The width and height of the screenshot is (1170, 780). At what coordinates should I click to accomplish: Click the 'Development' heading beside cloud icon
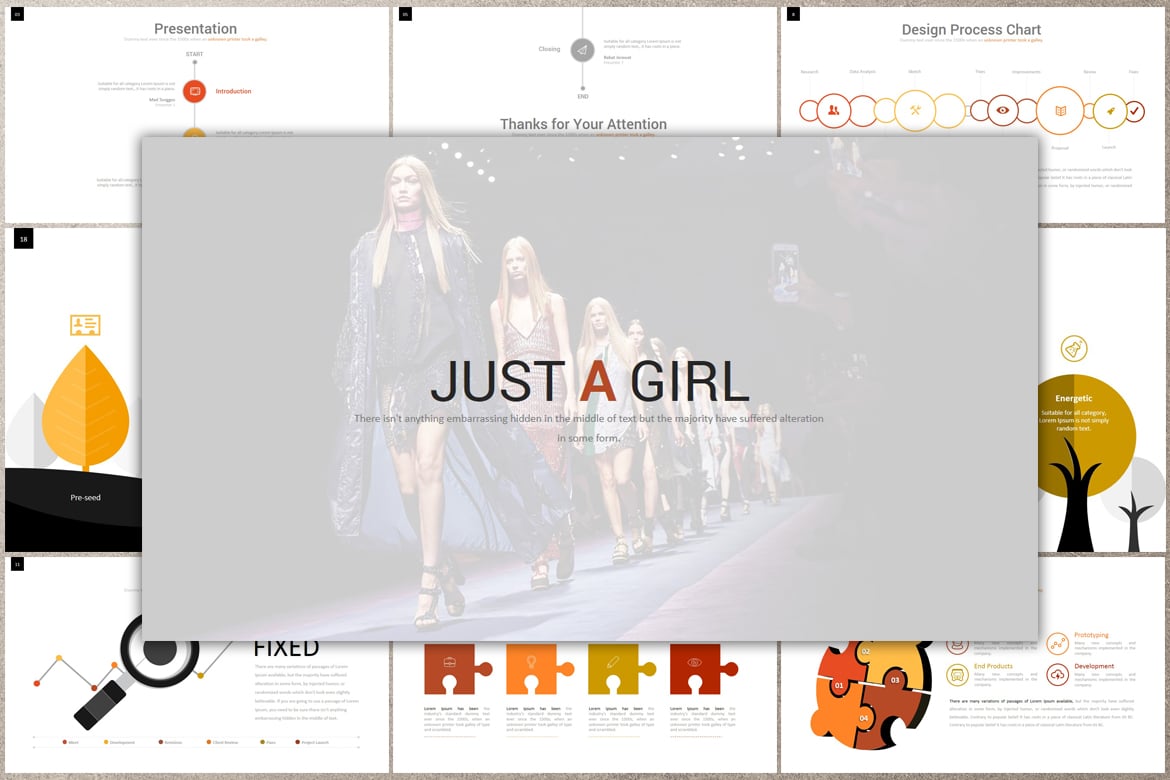(x=1094, y=666)
